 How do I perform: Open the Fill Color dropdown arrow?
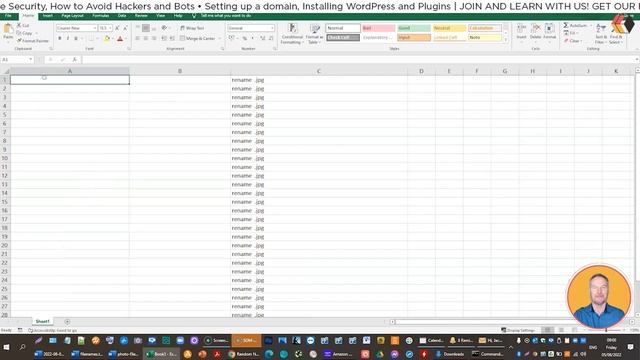coord(112,39)
